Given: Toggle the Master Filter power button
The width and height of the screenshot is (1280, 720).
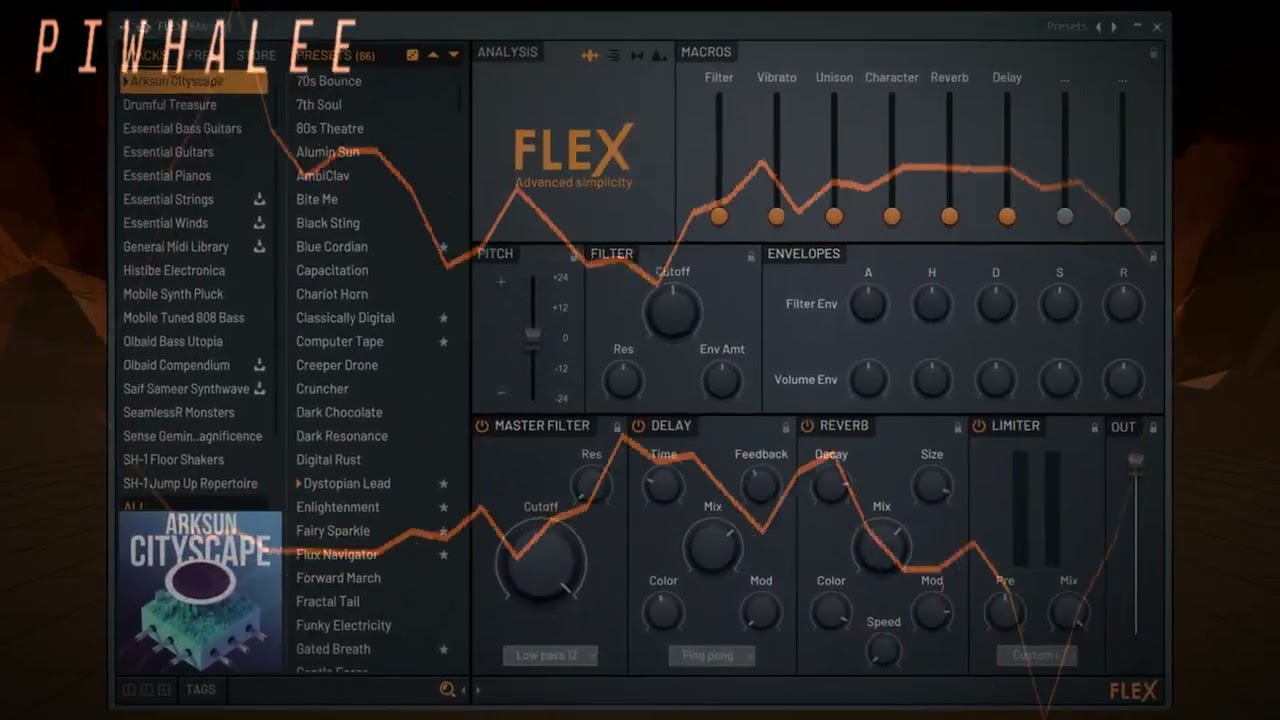Looking at the screenshot, I should (x=482, y=426).
